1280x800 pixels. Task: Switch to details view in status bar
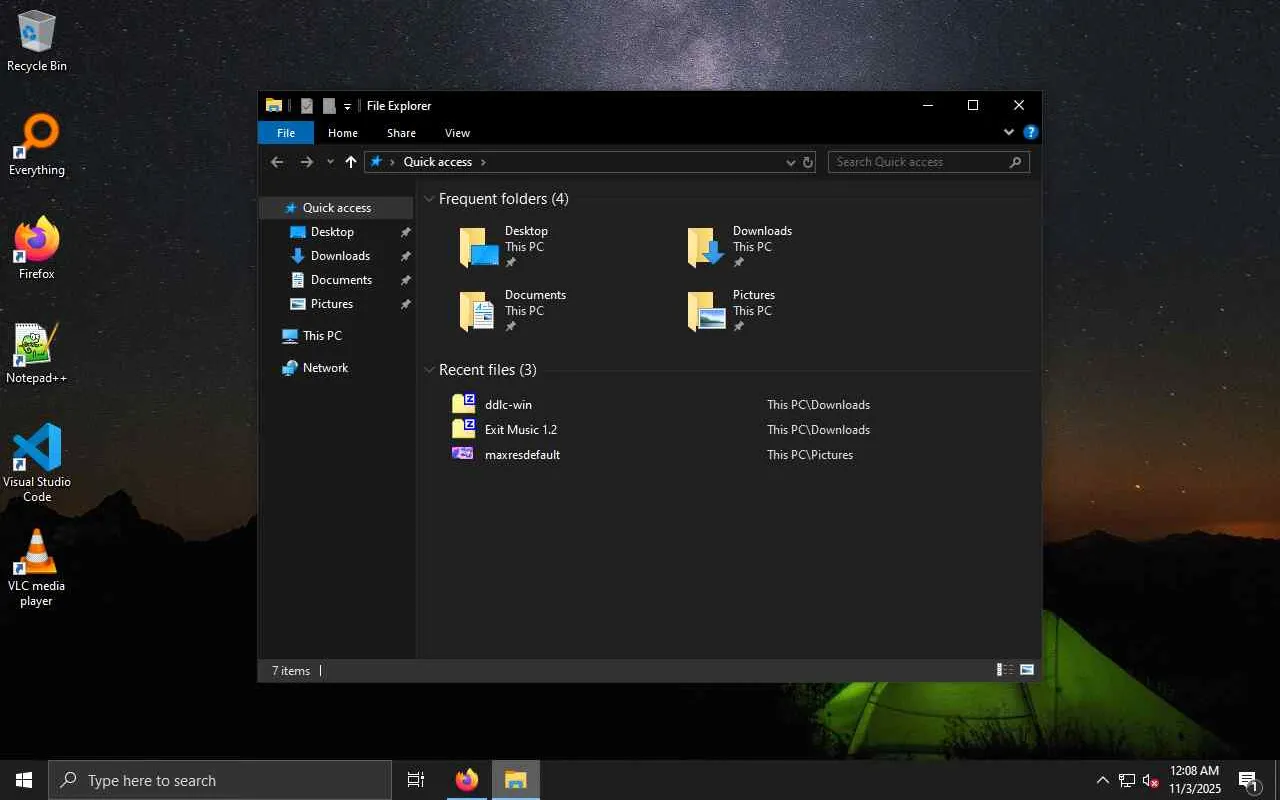click(x=1005, y=670)
